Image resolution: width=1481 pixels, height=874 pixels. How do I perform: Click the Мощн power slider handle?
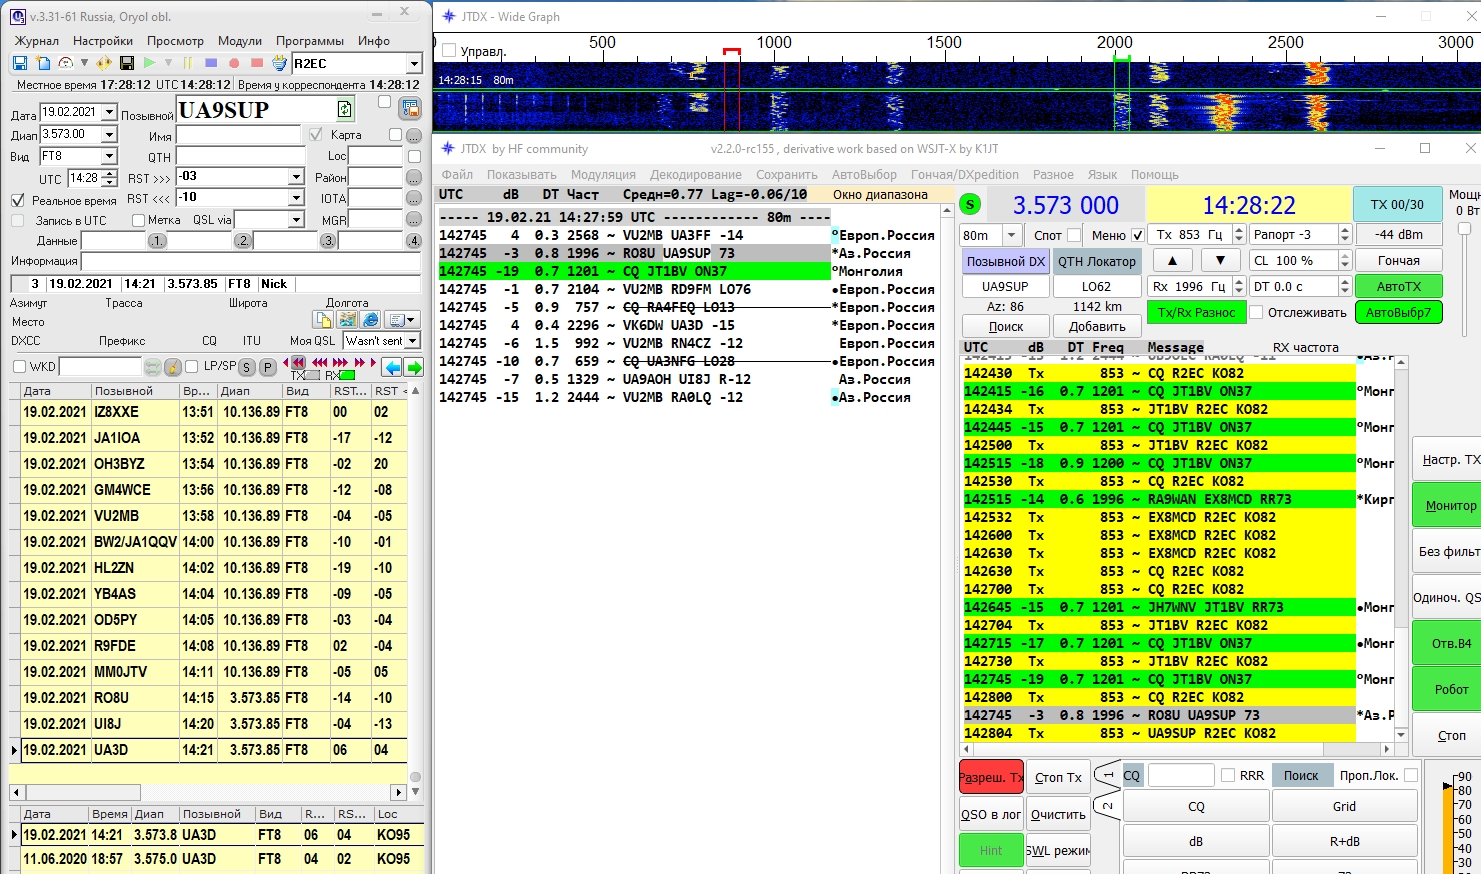pyautogui.click(x=1465, y=229)
